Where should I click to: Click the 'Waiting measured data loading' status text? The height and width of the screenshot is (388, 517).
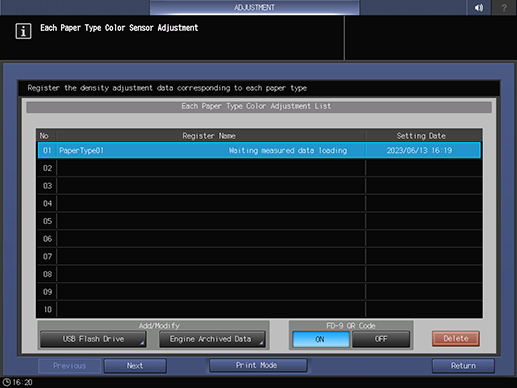tap(288, 151)
